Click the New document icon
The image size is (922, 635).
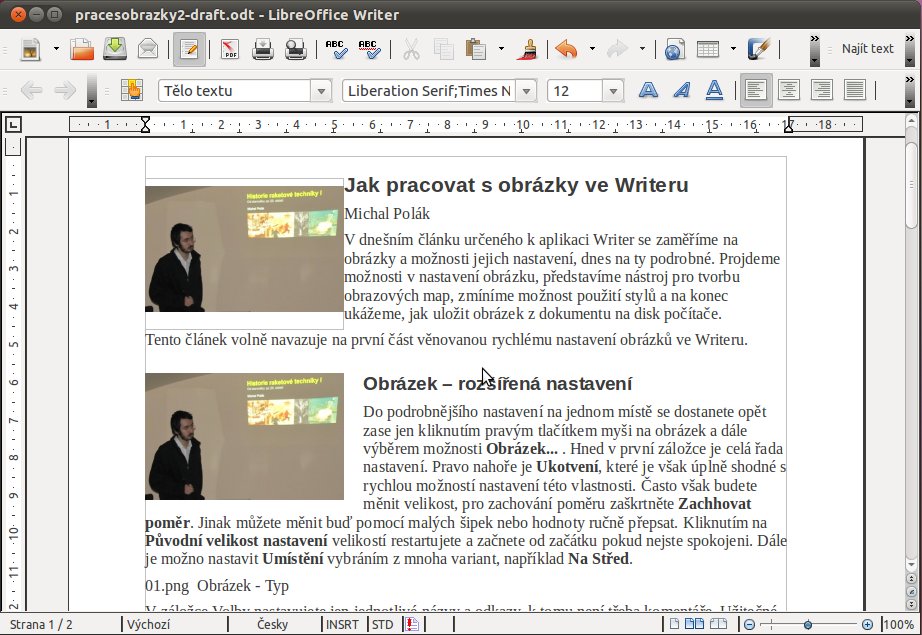pyautogui.click(x=30, y=49)
